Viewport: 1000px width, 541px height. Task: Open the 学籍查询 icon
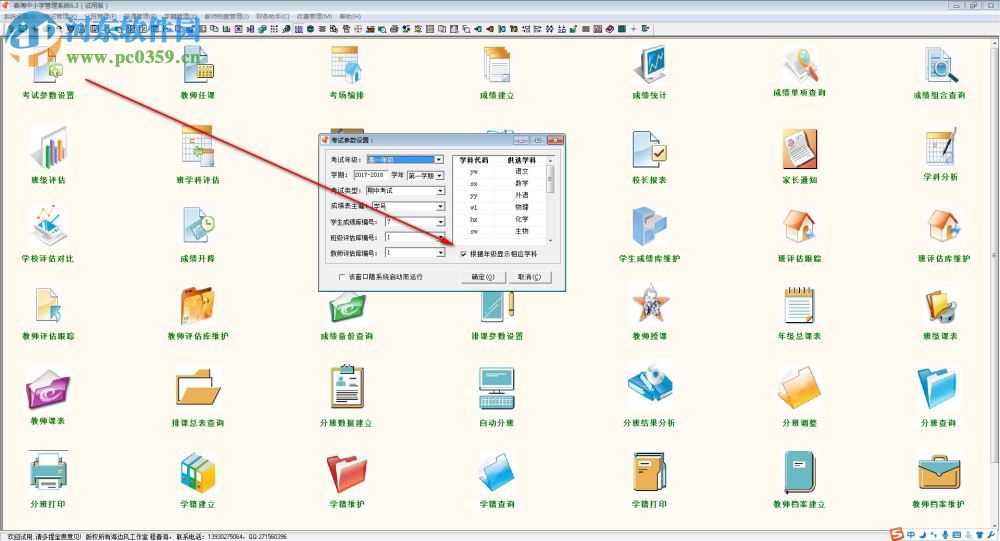497,472
